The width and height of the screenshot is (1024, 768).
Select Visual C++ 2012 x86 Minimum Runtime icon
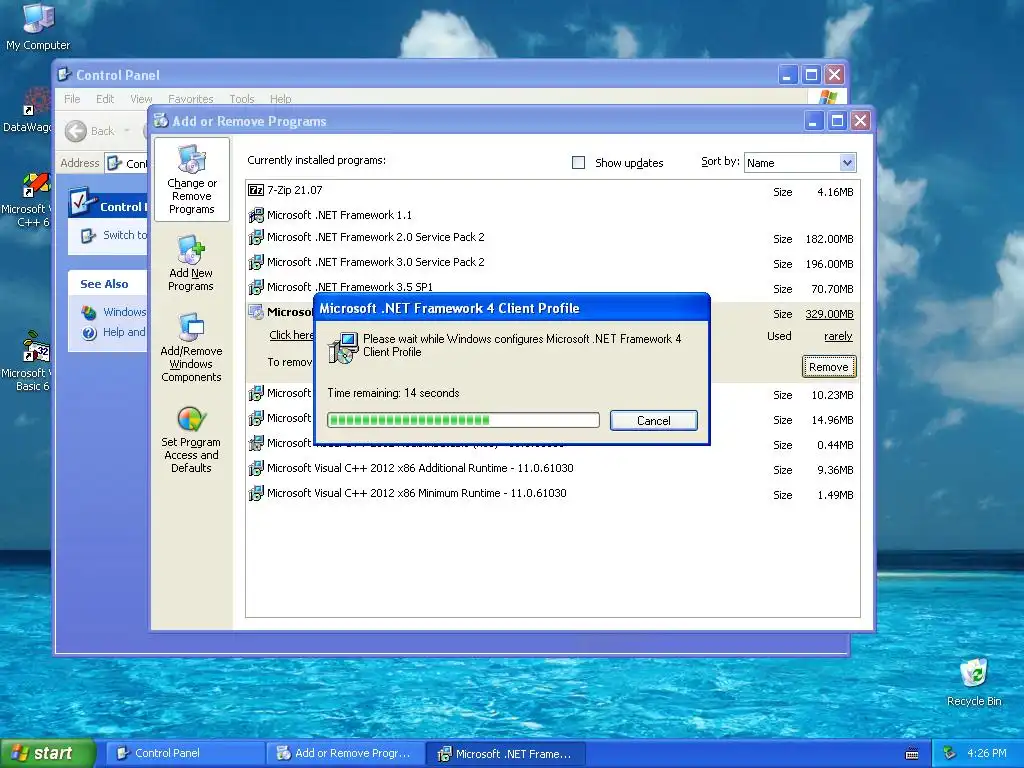click(x=256, y=493)
